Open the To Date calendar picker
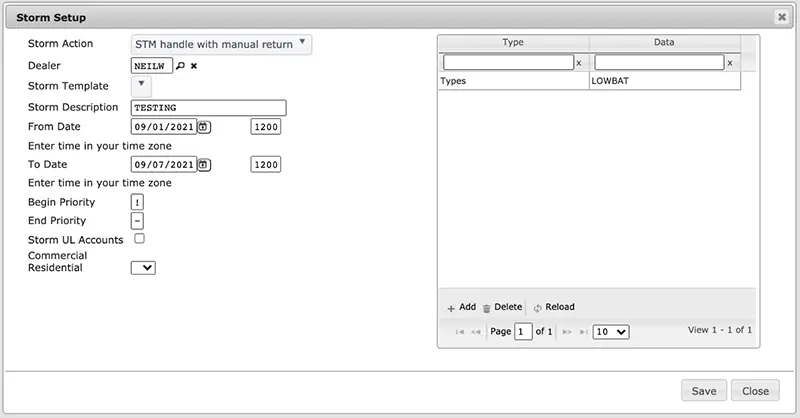 (204, 164)
